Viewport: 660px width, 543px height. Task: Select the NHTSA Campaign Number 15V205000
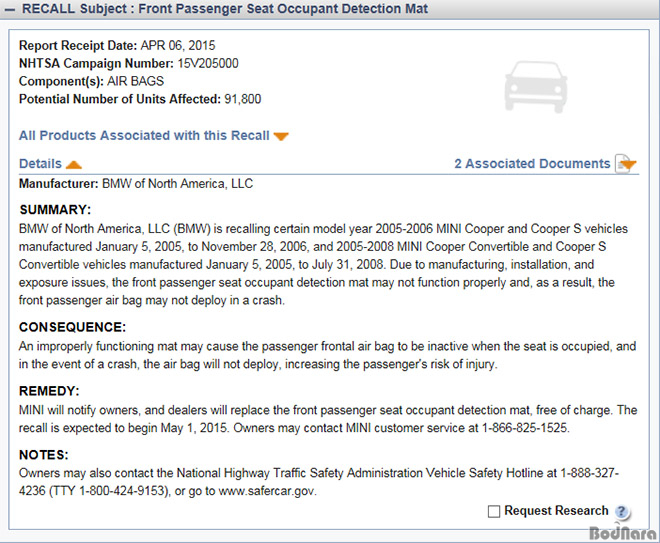(208, 64)
